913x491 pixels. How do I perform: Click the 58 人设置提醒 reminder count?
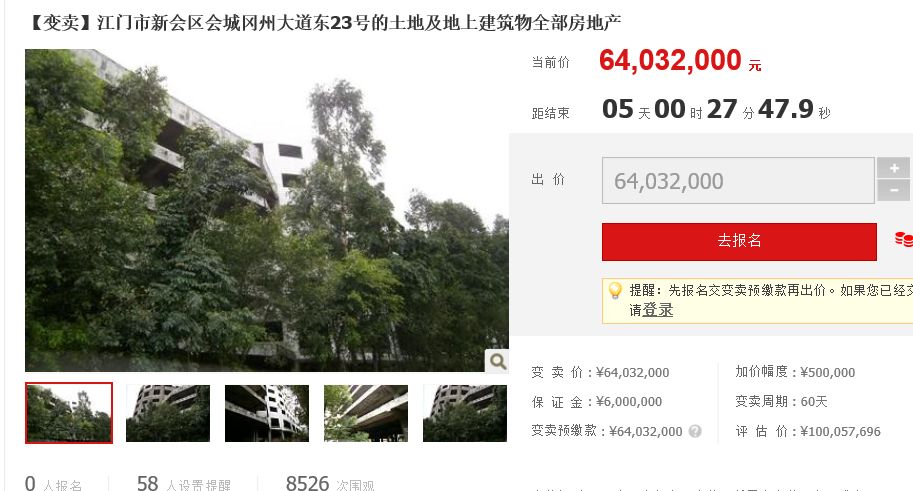click(x=183, y=484)
